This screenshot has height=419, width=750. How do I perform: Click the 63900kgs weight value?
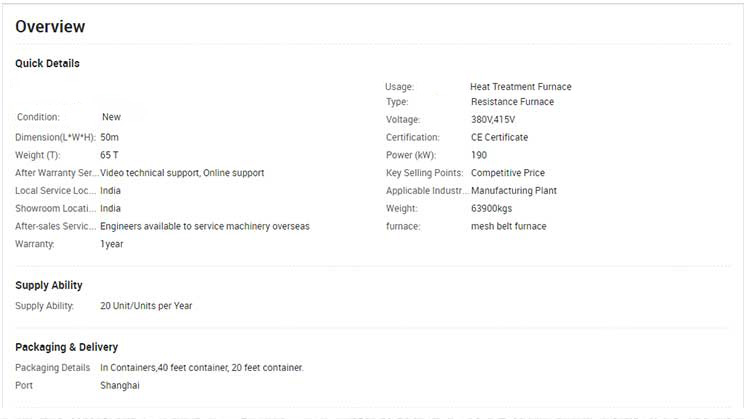tap(492, 209)
